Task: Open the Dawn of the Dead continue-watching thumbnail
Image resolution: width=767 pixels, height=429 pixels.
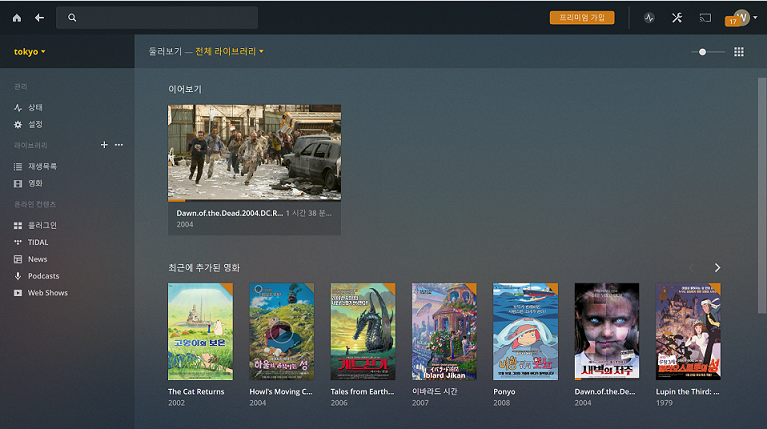Action: [x=254, y=152]
